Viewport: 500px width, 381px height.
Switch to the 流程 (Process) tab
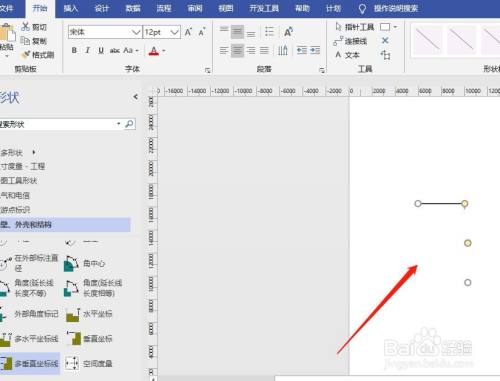click(164, 8)
